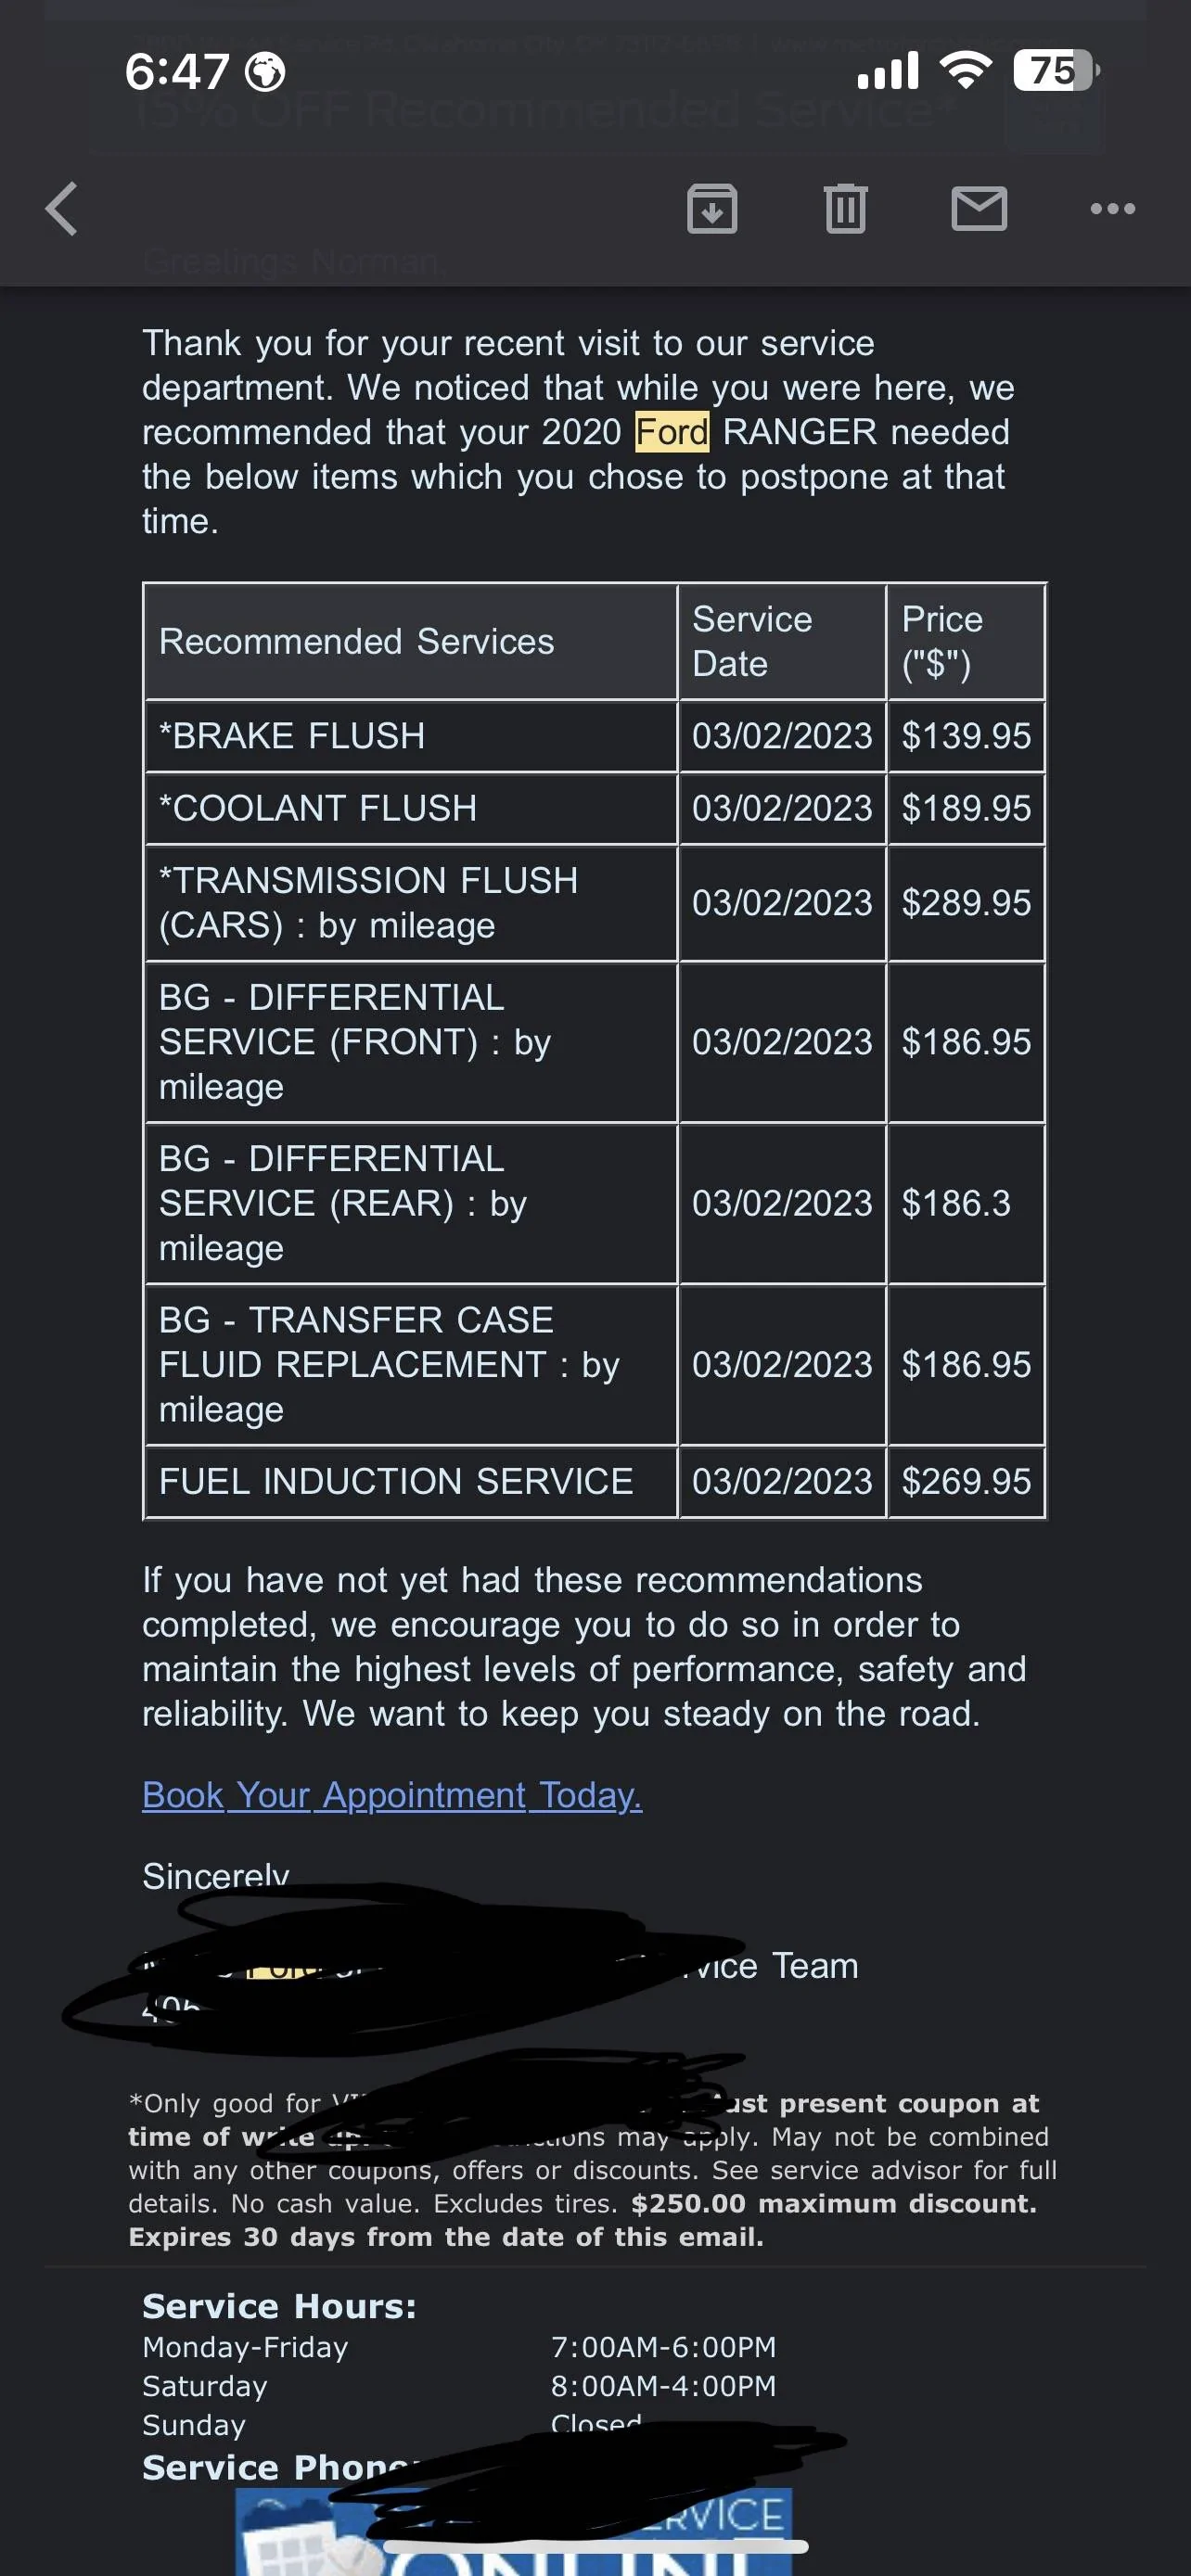Tap the schedule service online banner image
The width and height of the screenshot is (1191, 2576).
point(514,2532)
